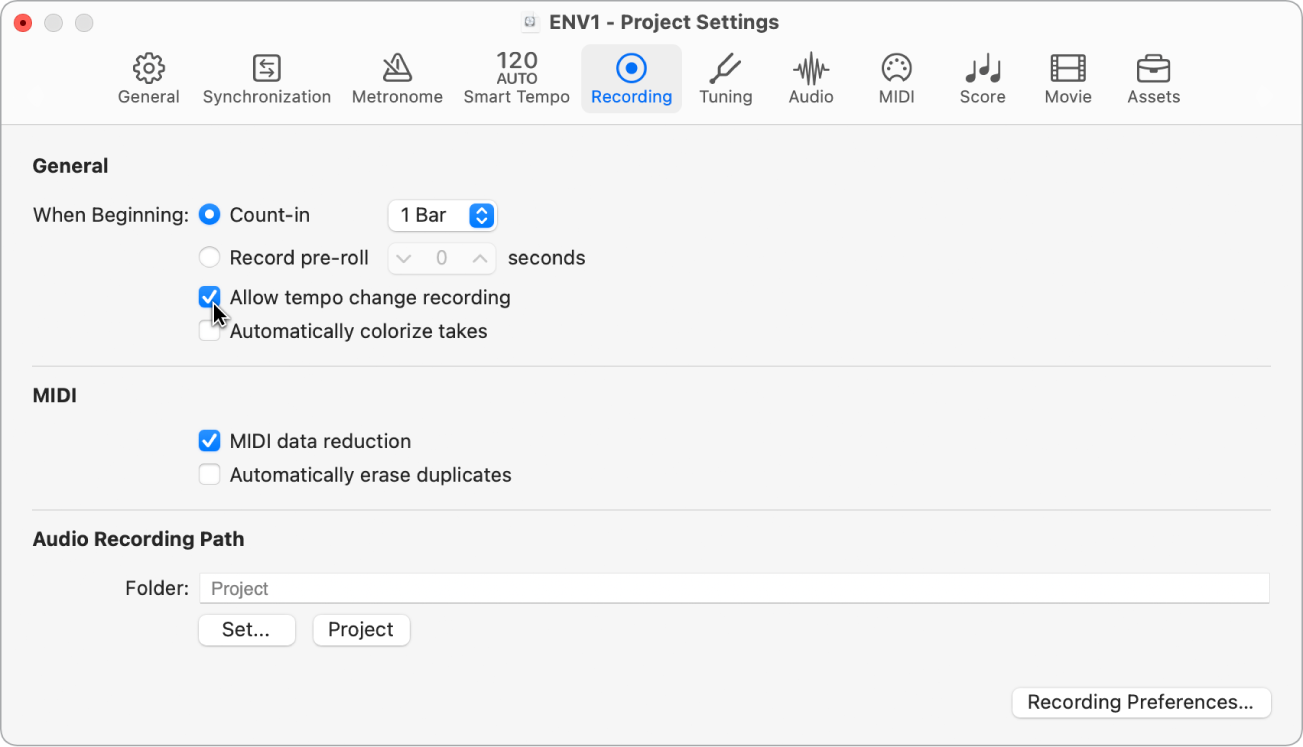1303x747 pixels.
Task: Select the Metronome settings icon
Action: (397, 79)
